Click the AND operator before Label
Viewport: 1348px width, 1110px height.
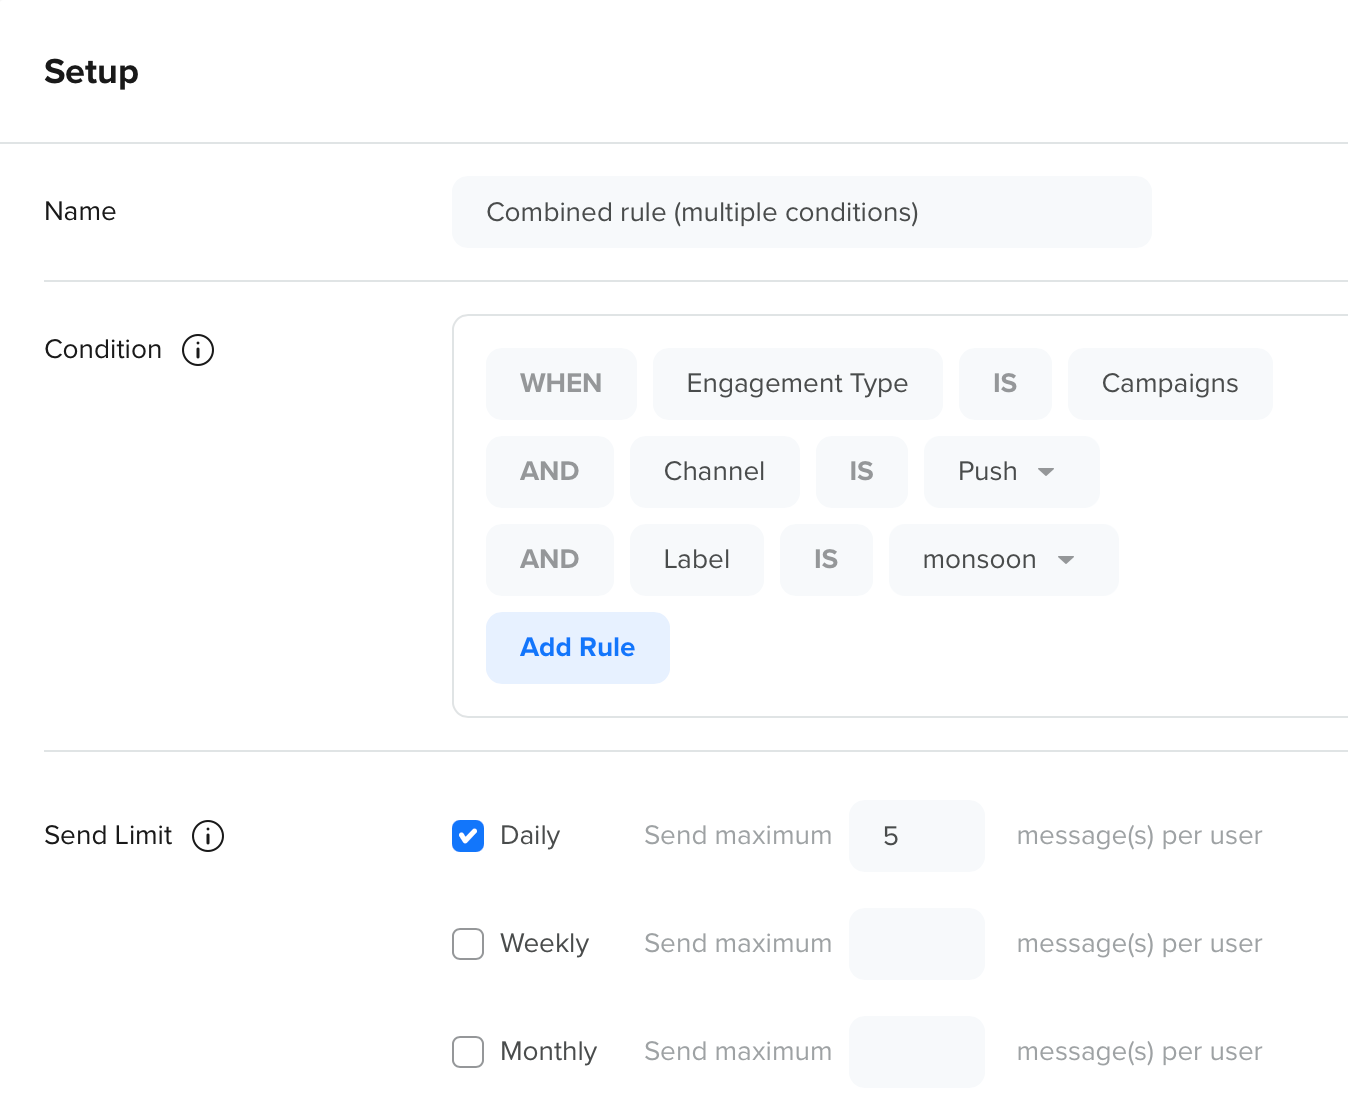[550, 560]
